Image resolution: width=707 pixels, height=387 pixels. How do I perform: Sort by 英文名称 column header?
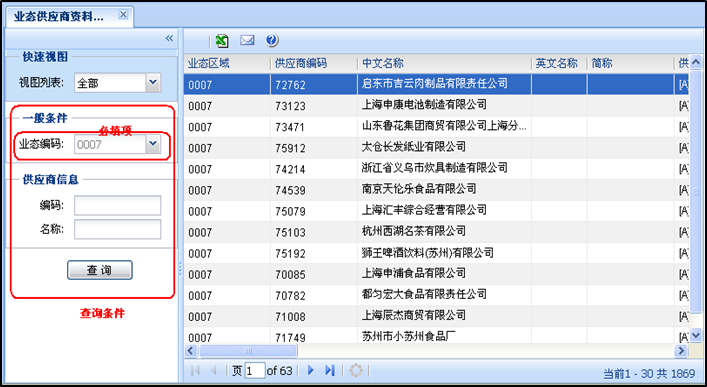(559, 64)
